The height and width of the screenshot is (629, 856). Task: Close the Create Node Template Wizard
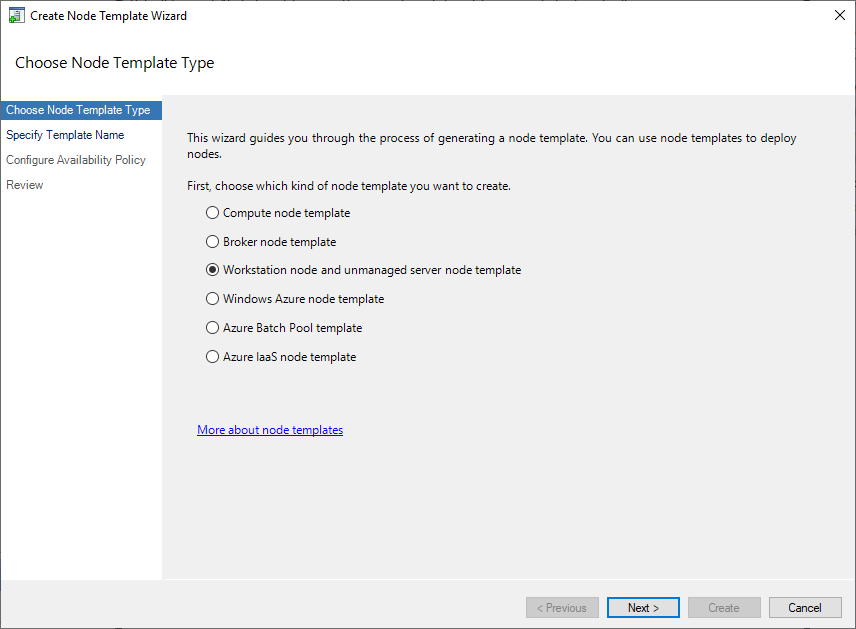(839, 15)
